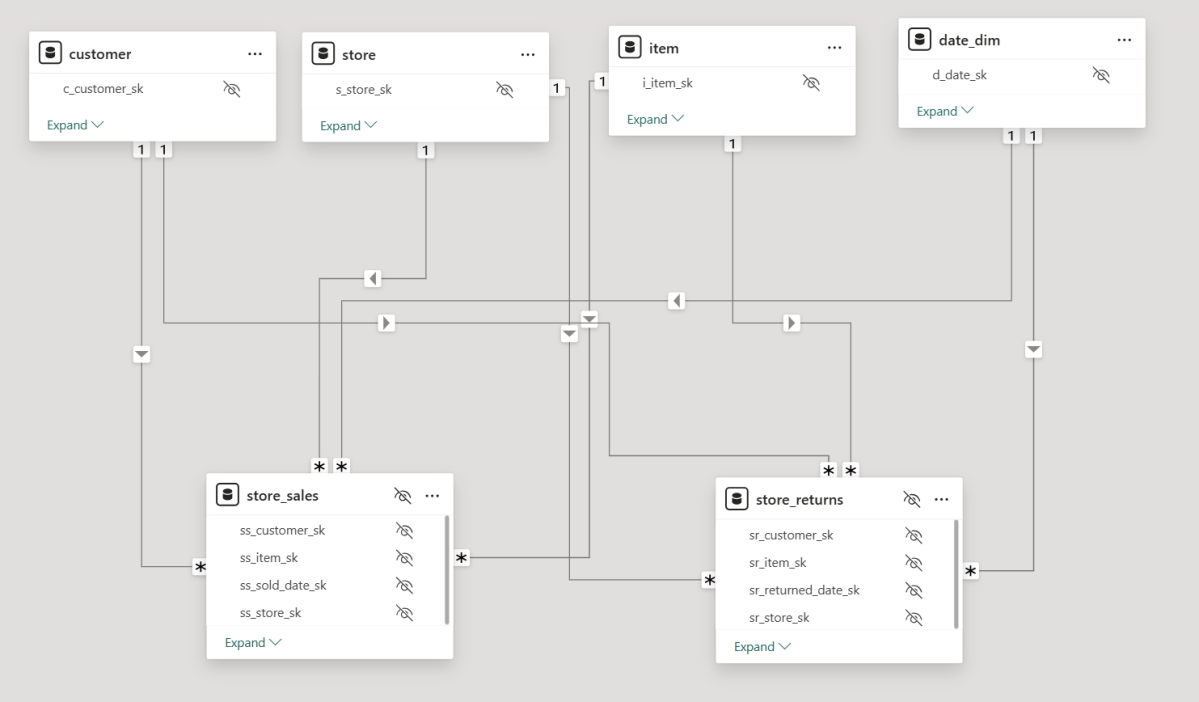Expand the customer table fields

click(75, 125)
